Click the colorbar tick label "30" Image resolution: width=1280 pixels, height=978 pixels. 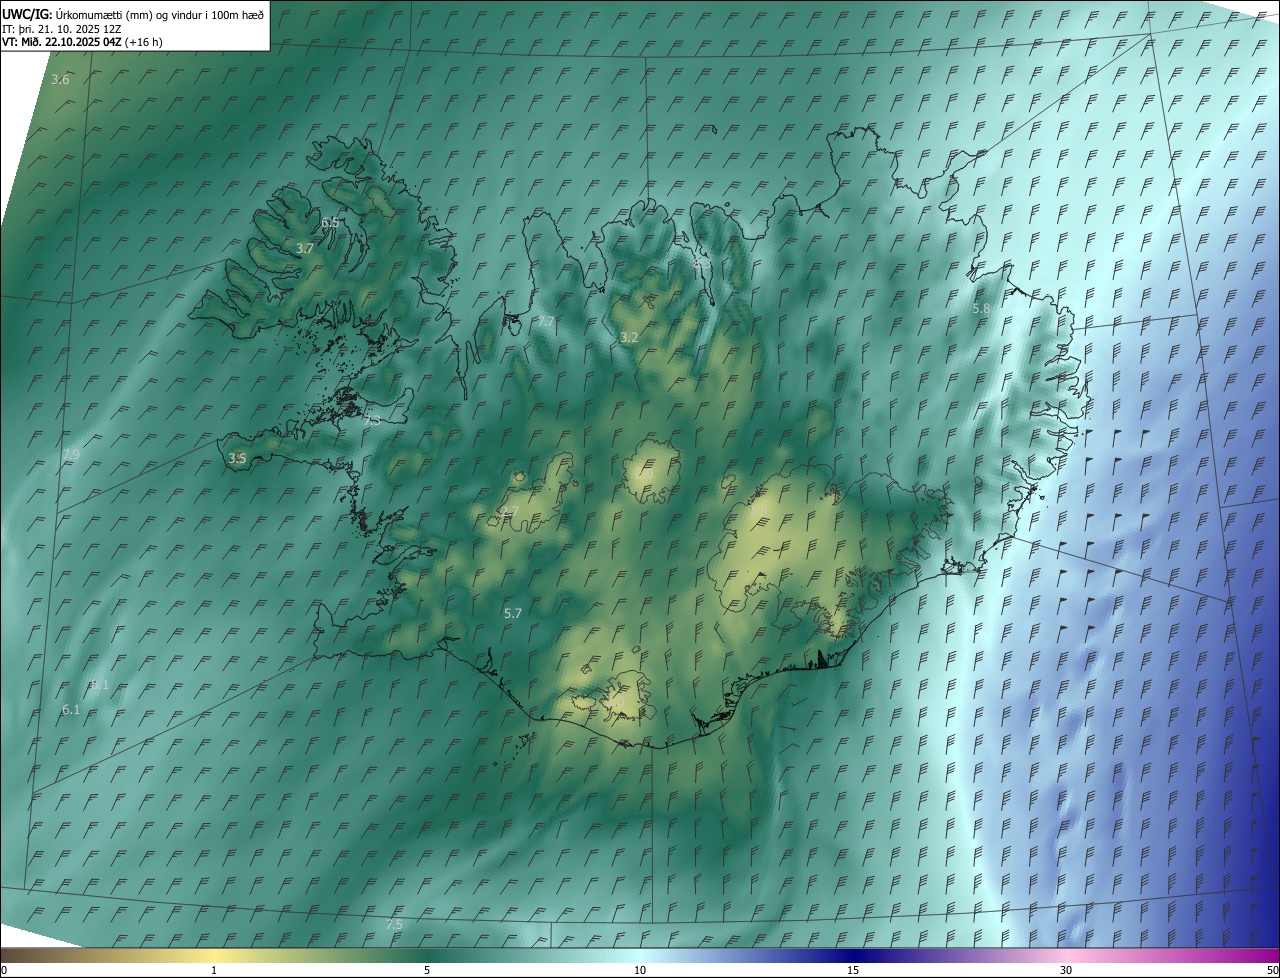pos(1066,970)
